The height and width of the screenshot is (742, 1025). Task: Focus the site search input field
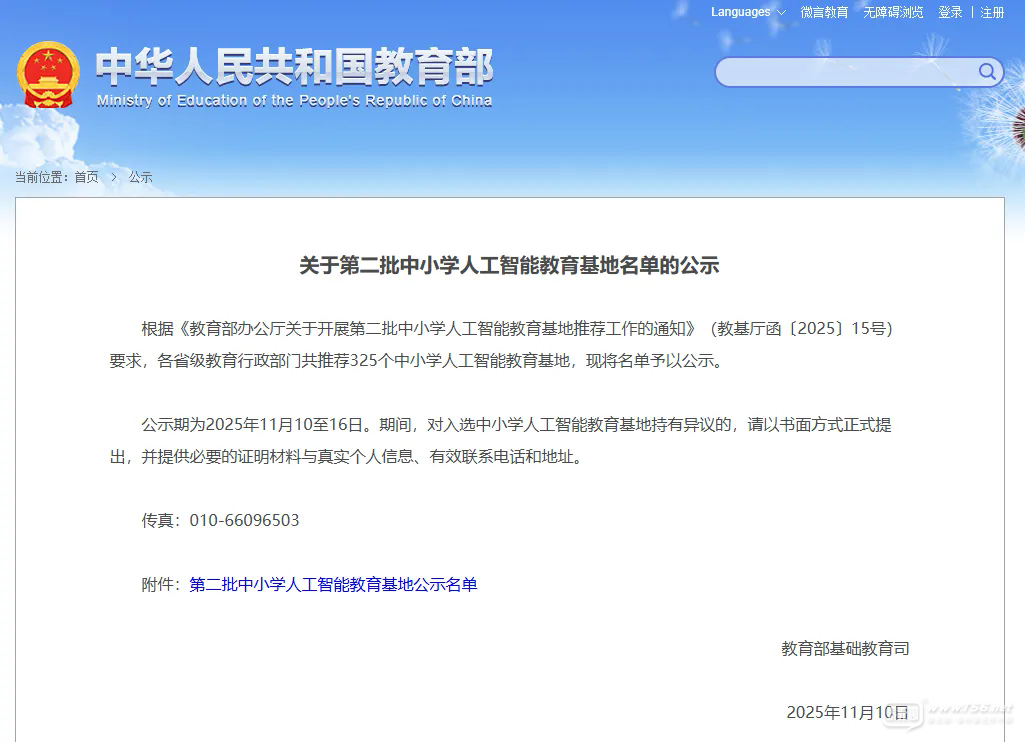click(x=847, y=72)
